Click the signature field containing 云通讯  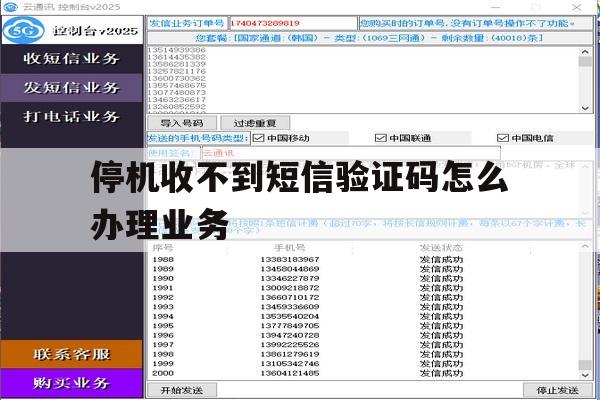pos(351,153)
